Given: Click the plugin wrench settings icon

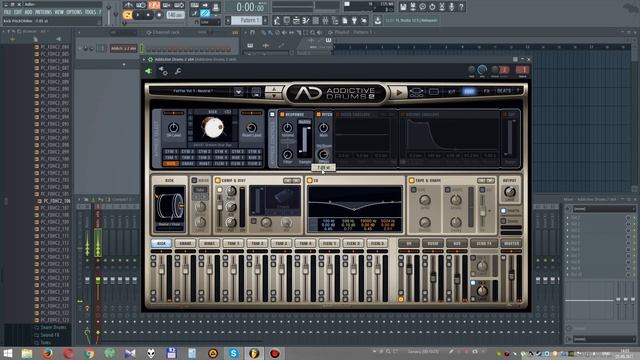Looking at the screenshot, I should click(x=178, y=71).
